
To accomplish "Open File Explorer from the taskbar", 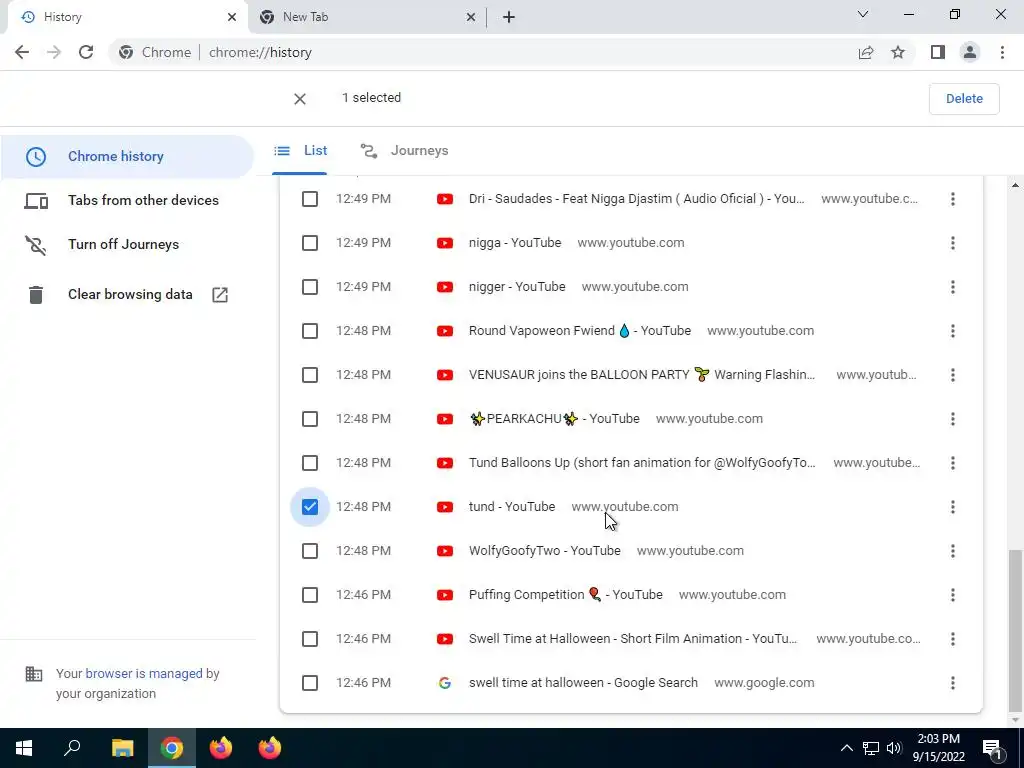I will click(x=122, y=748).
